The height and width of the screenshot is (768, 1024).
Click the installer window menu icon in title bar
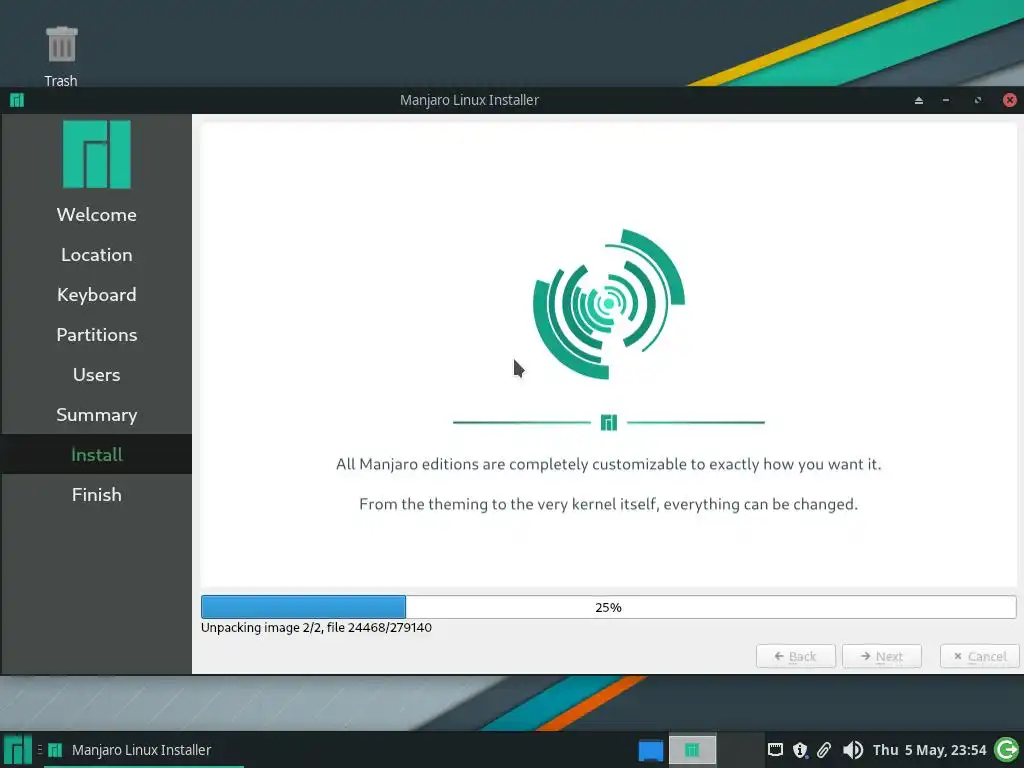[x=17, y=100]
